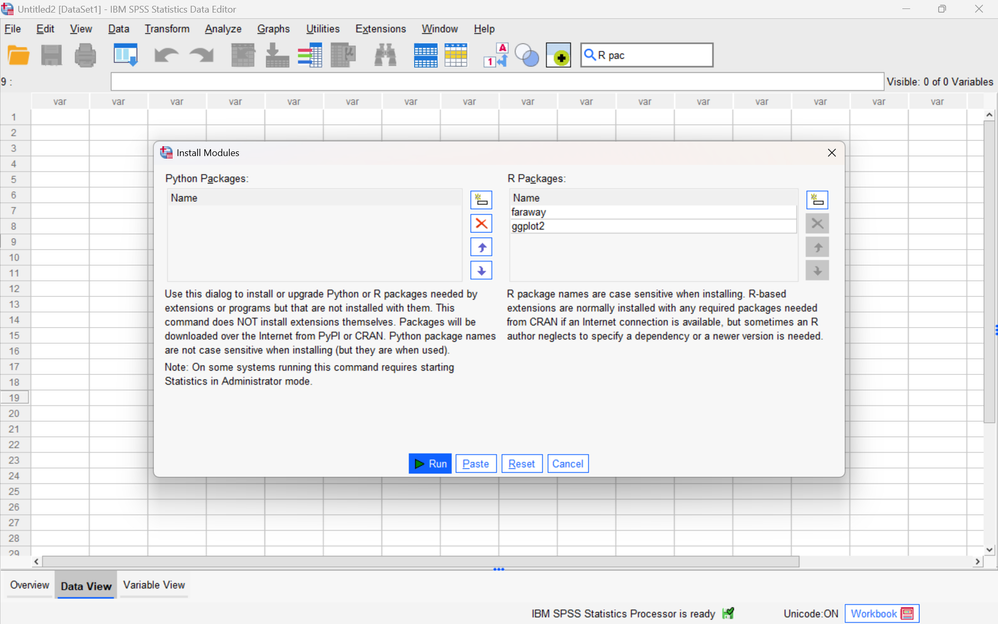Click 'Visible: 0 of 0 Variables' text
Image resolution: width=998 pixels, height=624 pixels.
pos(939,82)
